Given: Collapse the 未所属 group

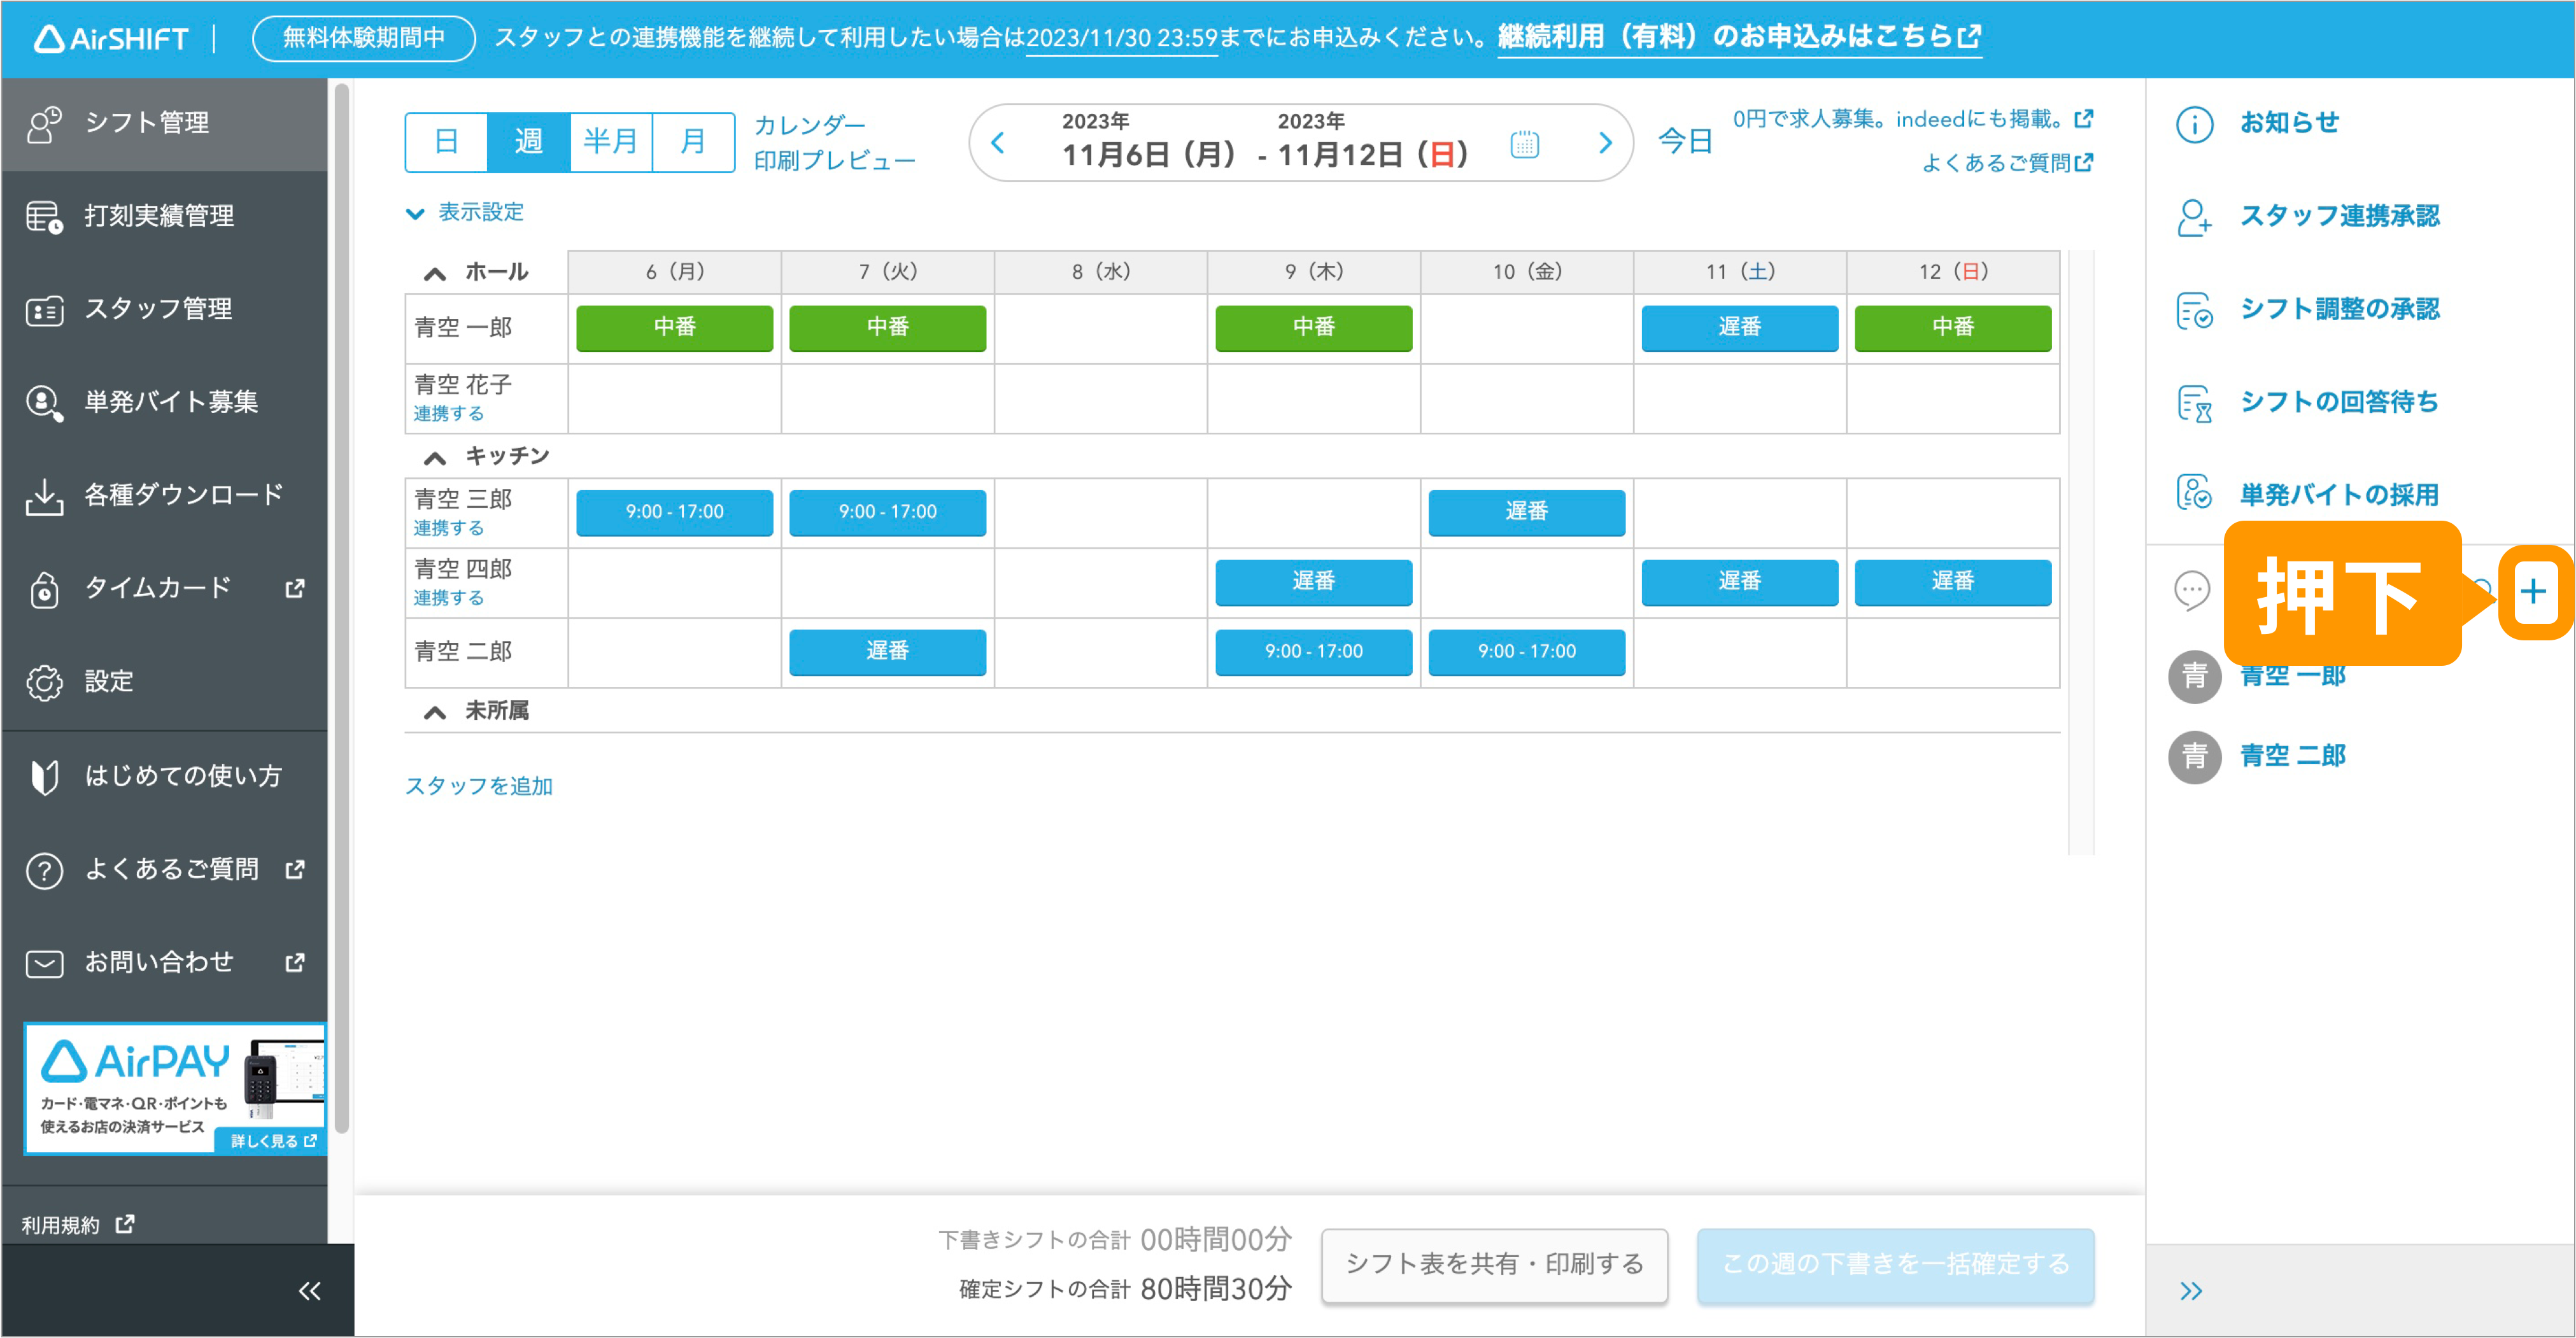Looking at the screenshot, I should click(x=434, y=712).
